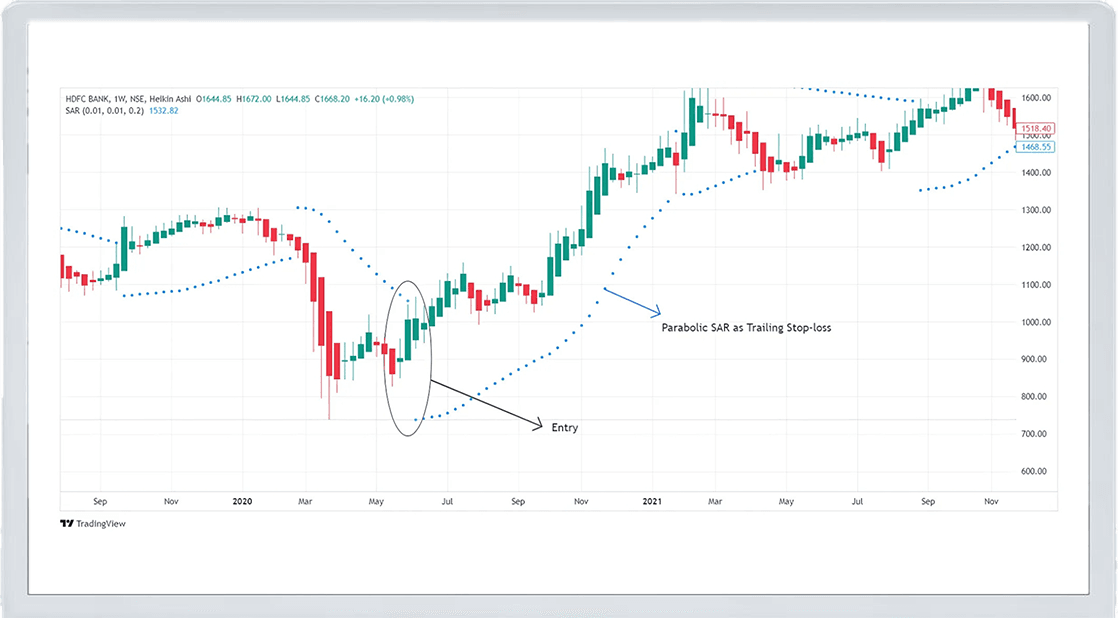This screenshot has height=618, width=1118.
Task: Click the 800.00 level on price axis
Action: pos(1035,397)
